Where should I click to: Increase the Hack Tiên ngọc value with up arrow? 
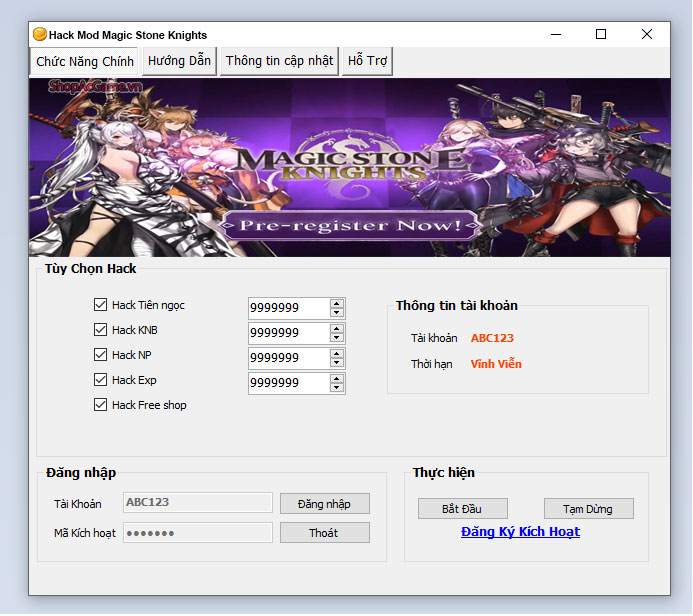click(337, 304)
